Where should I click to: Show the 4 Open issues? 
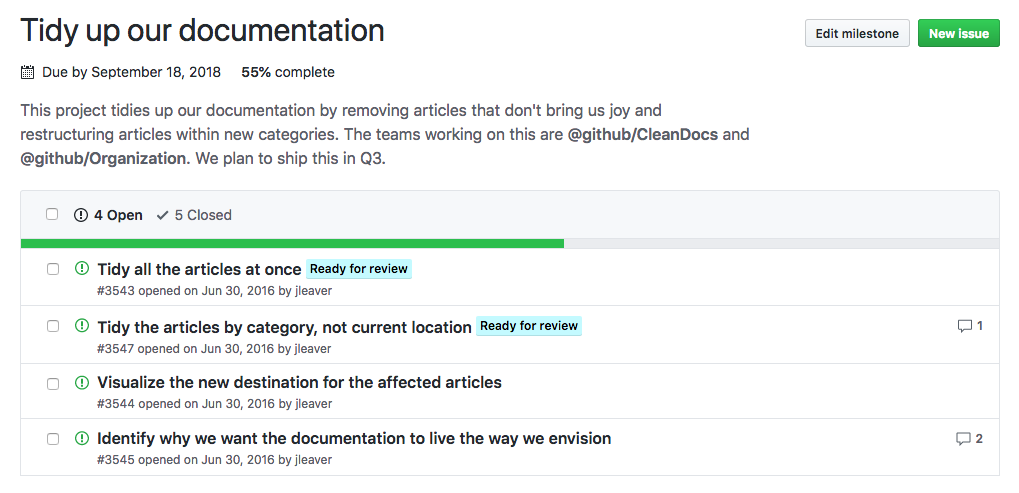click(x=108, y=215)
